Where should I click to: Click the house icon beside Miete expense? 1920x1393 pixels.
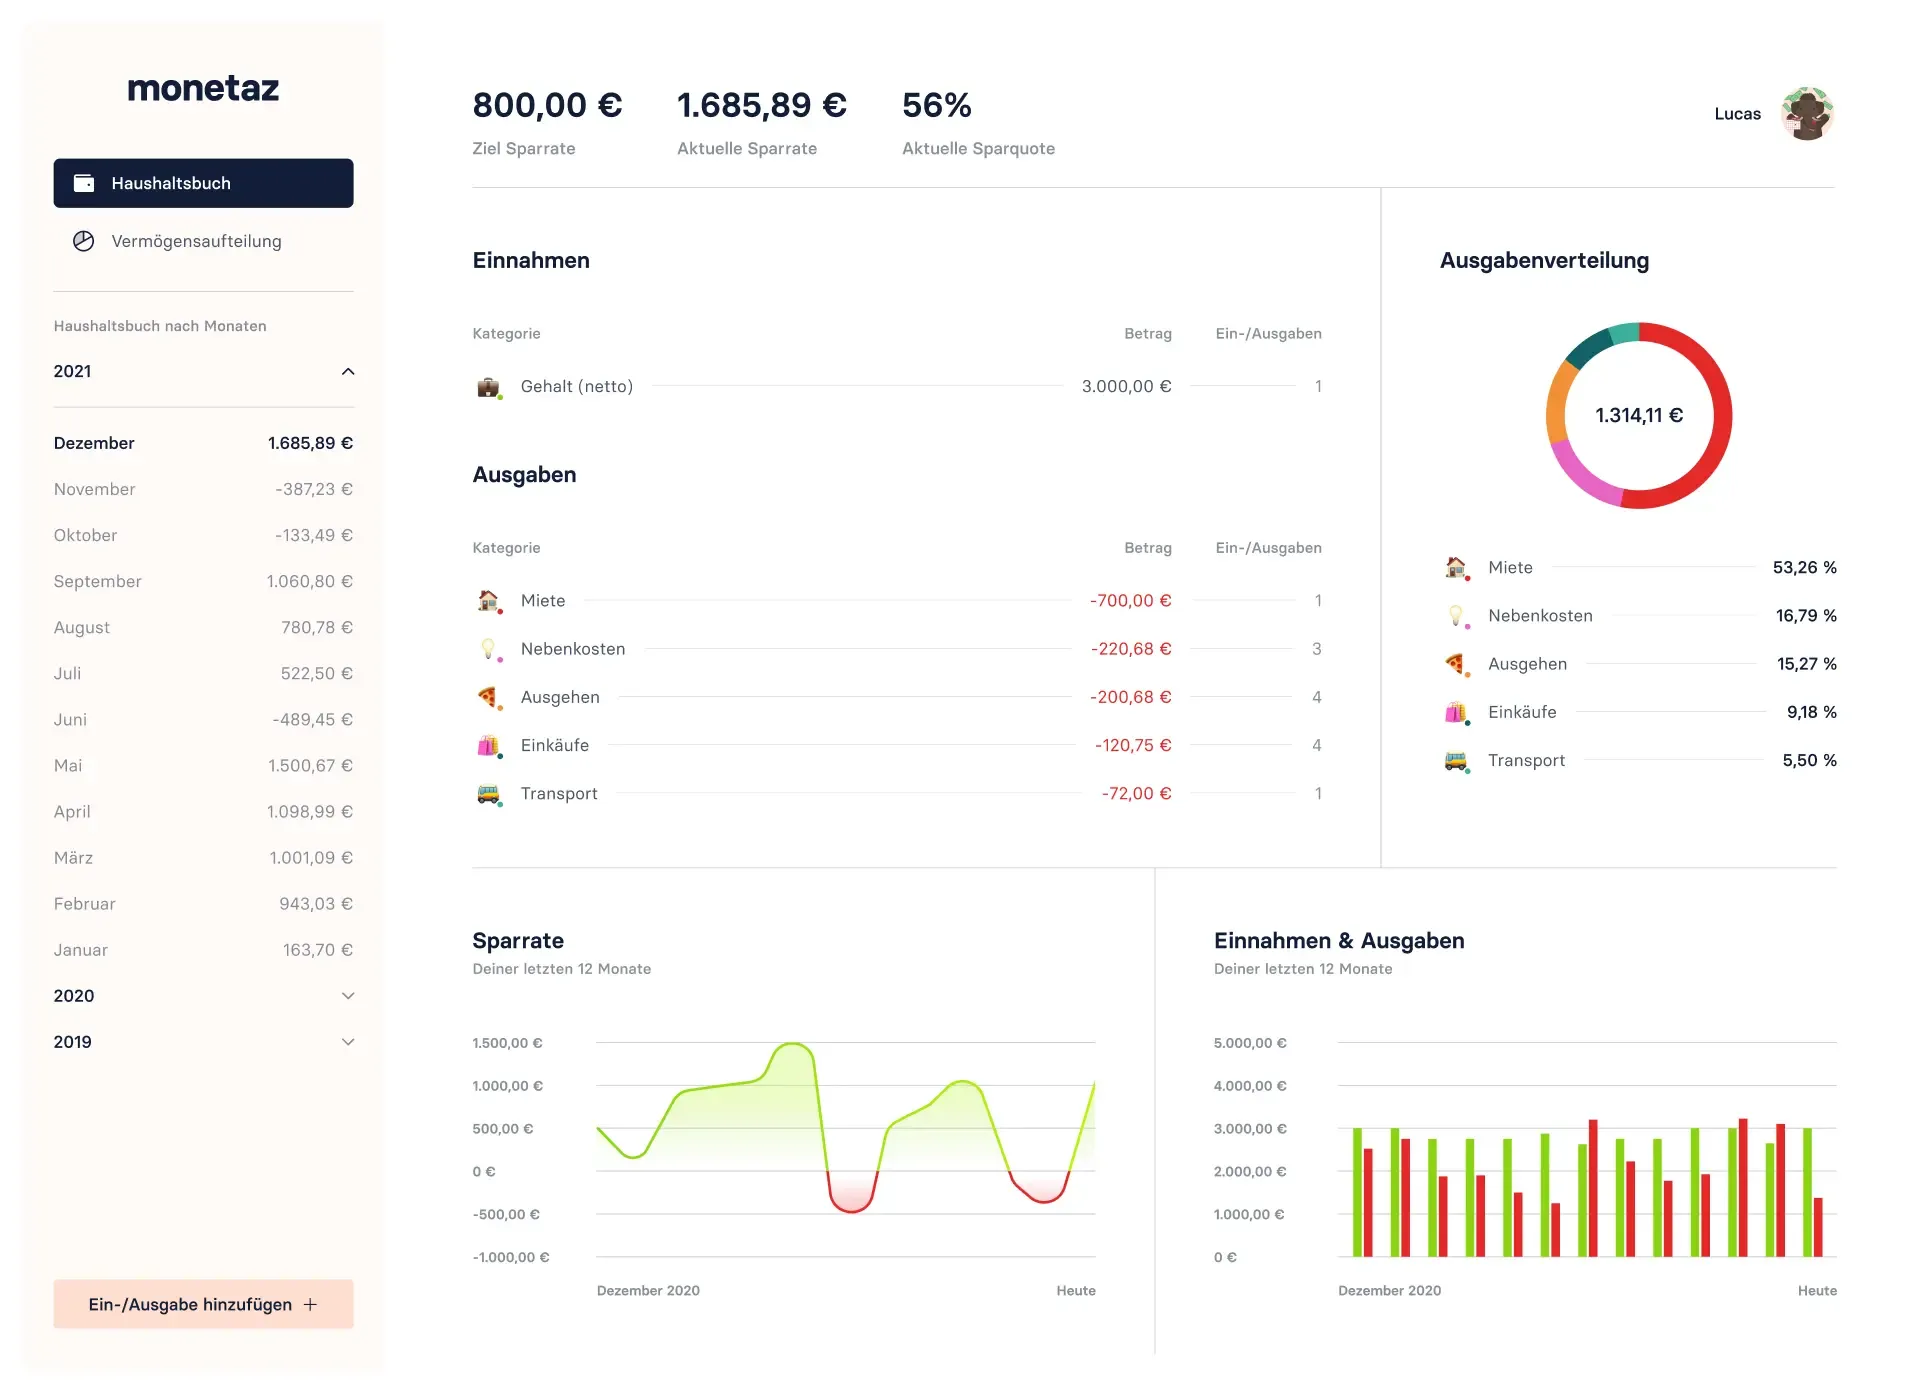[488, 600]
